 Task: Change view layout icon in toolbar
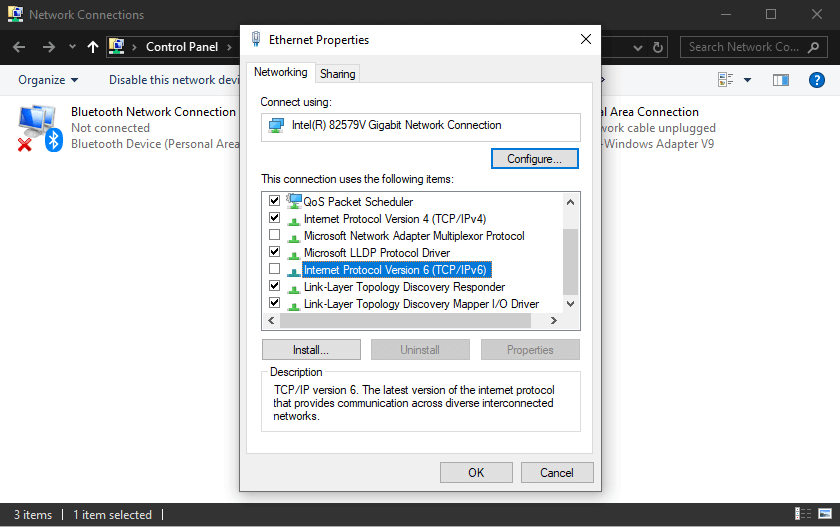point(725,80)
